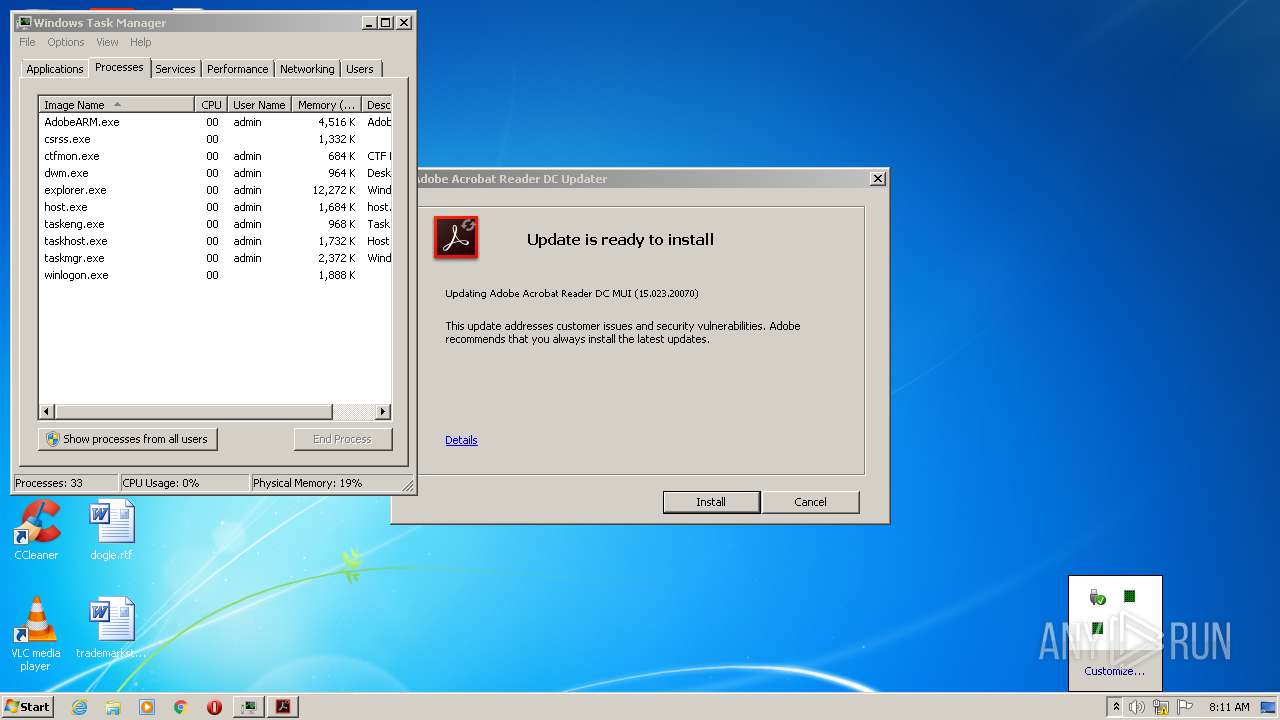
Task: Sort processes by Description column header
Action: 377,104
